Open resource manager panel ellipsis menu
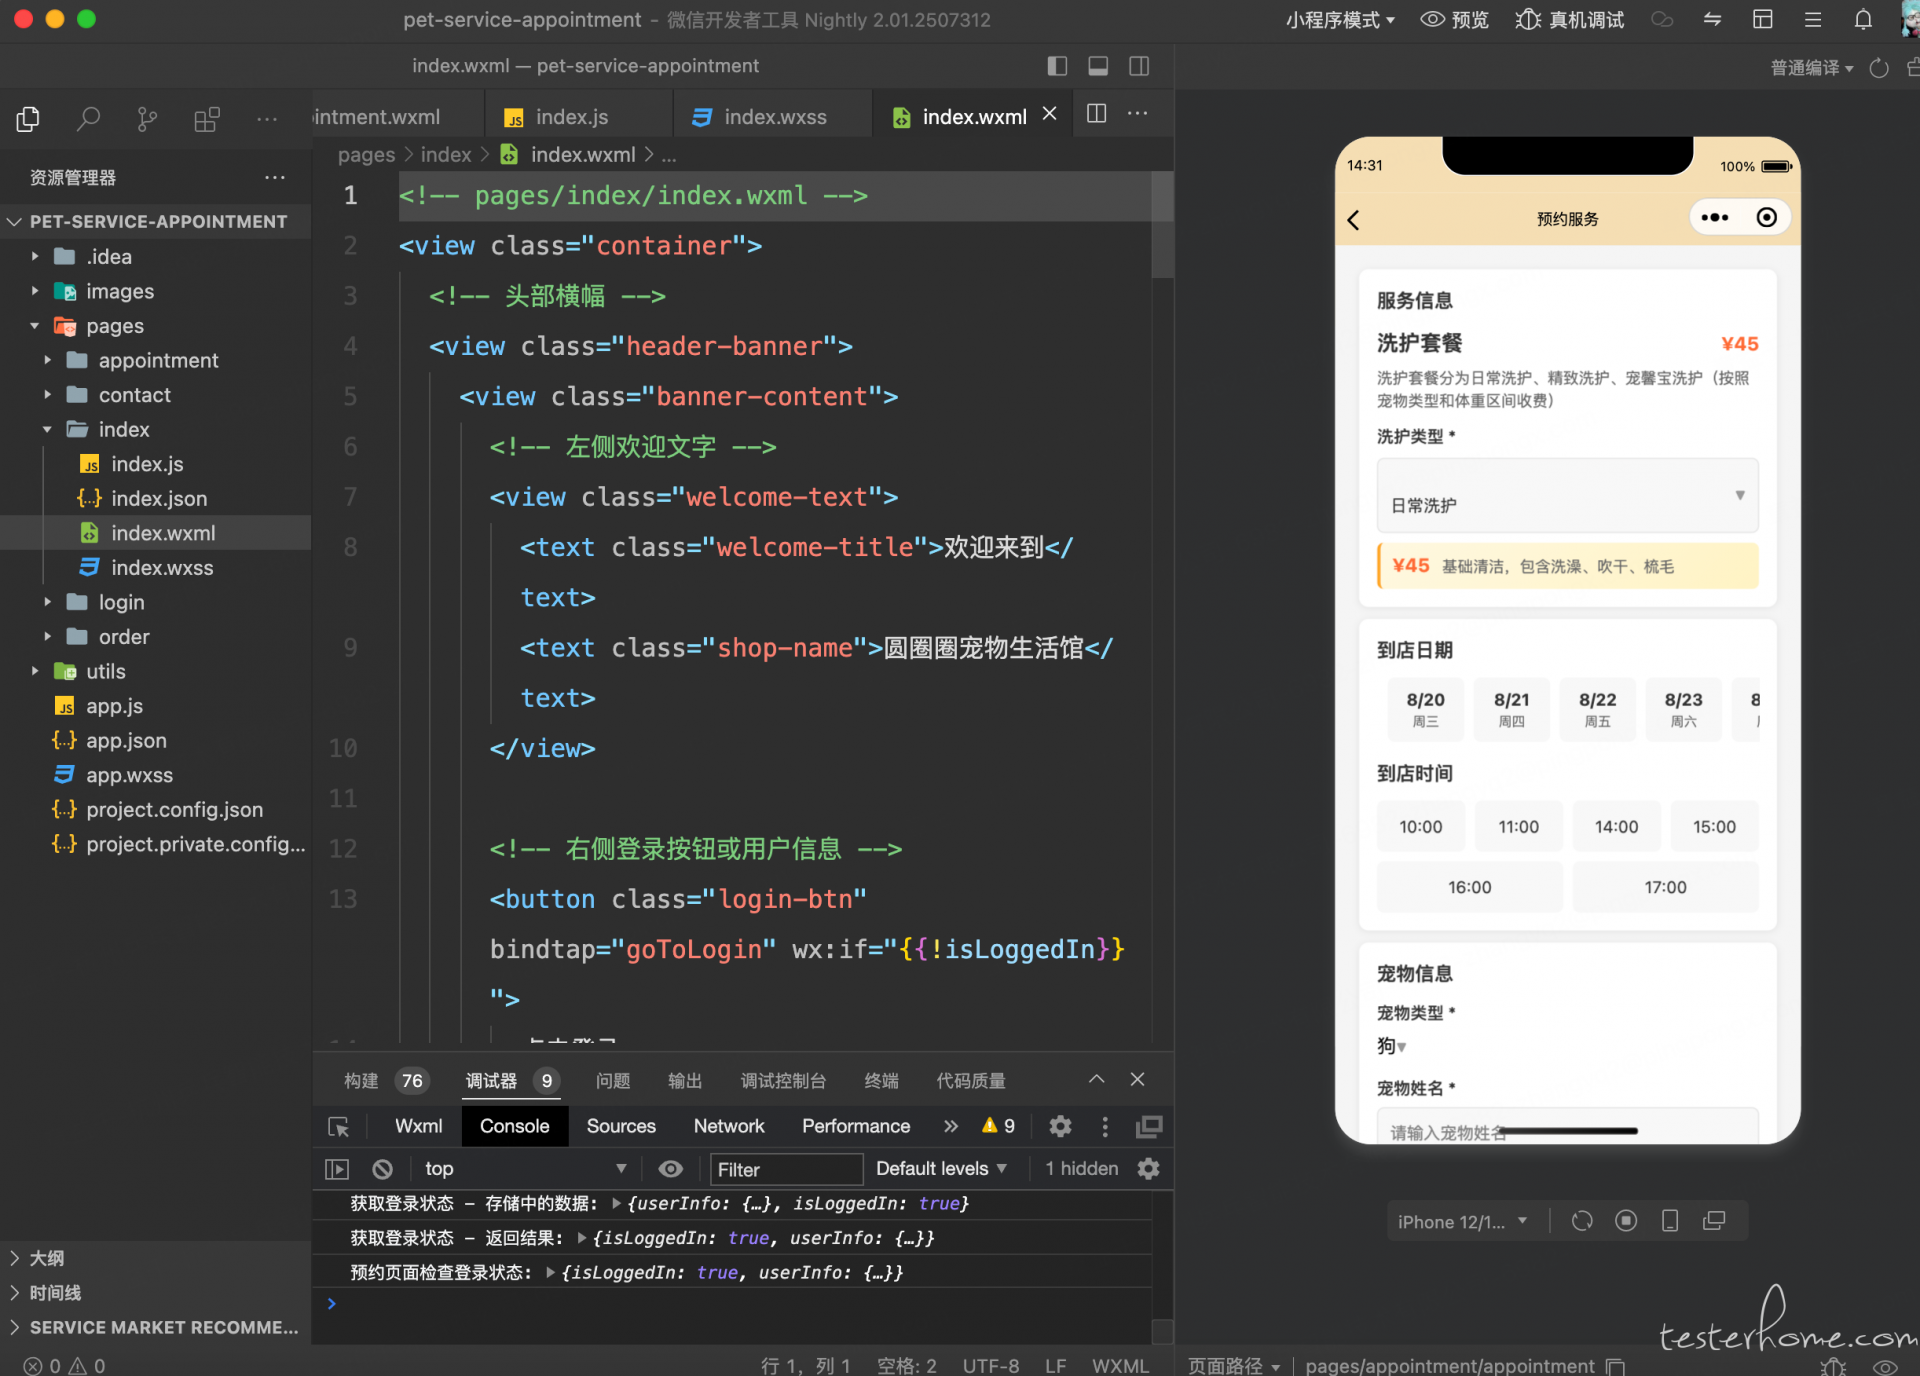This screenshot has height=1376, width=1920. coord(275,177)
